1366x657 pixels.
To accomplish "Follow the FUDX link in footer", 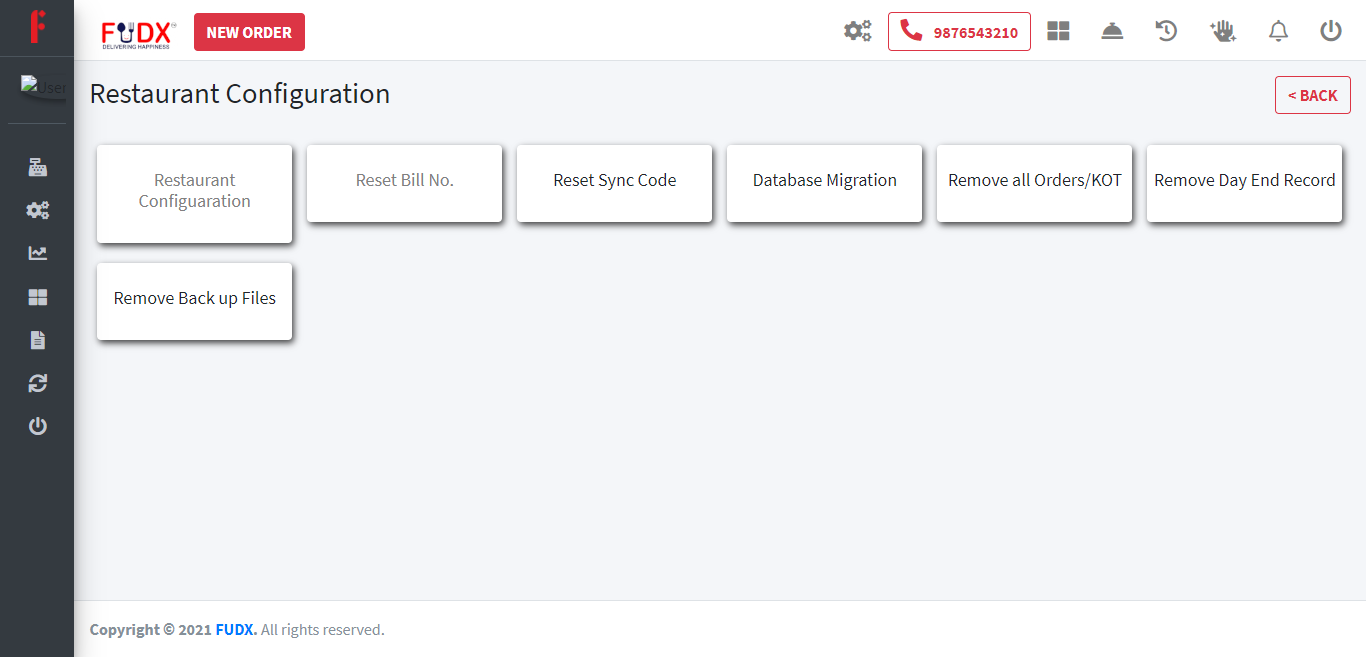I will (x=236, y=630).
